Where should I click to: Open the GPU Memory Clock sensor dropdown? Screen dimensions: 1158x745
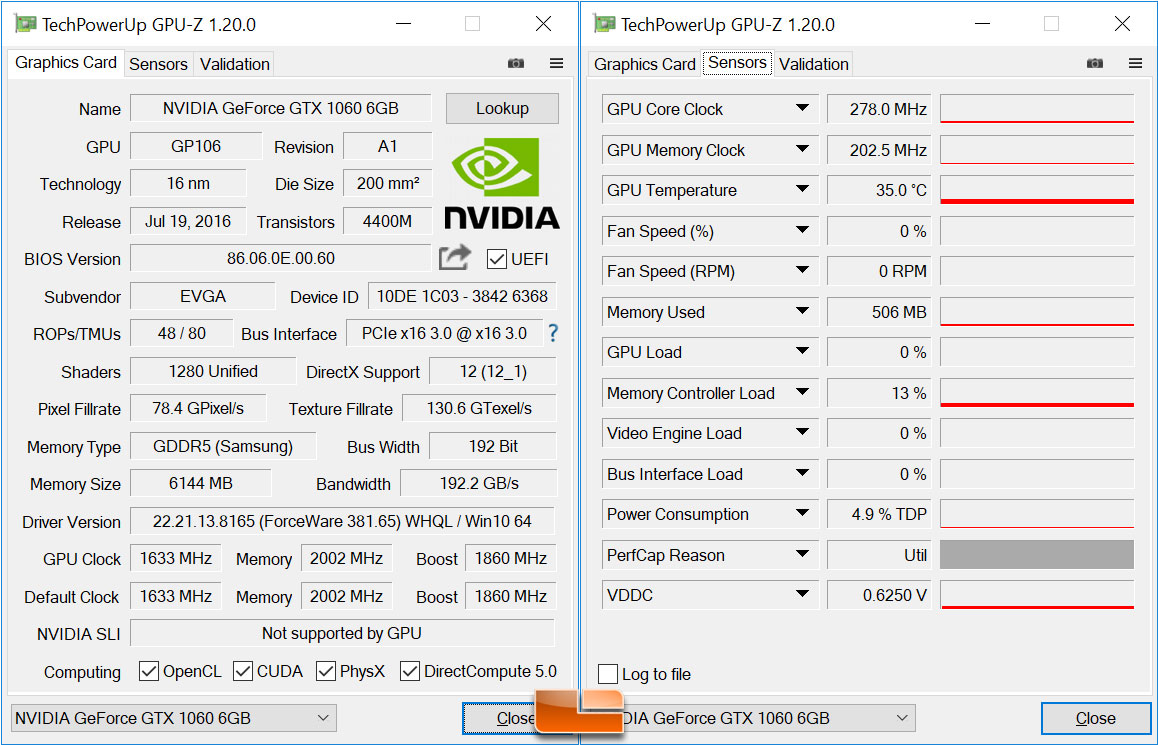(x=802, y=149)
